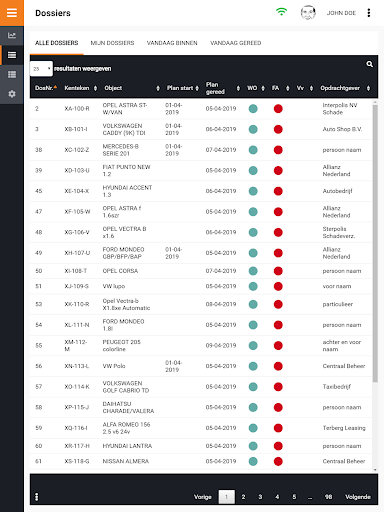Open the orange hamburger menu
This screenshot has width=384, height=512.
point(12,13)
